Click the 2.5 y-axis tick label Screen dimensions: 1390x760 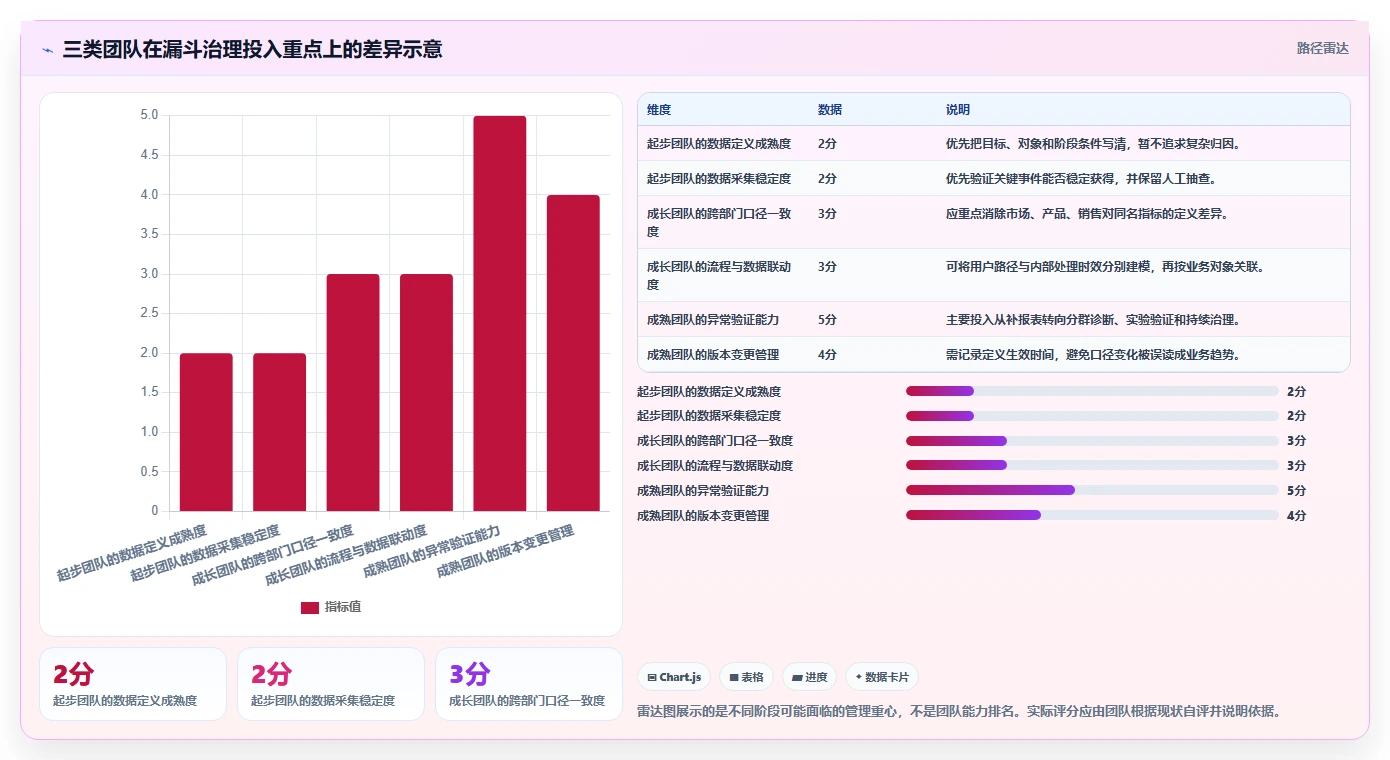click(x=149, y=313)
